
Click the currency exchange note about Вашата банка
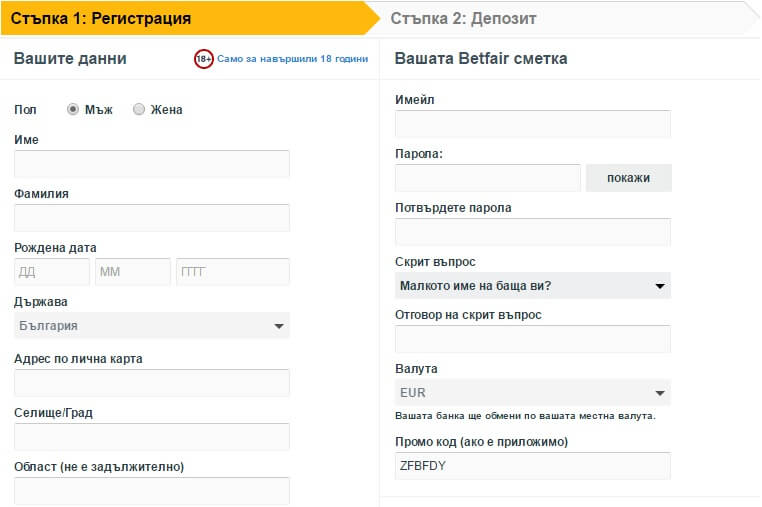pos(525,416)
